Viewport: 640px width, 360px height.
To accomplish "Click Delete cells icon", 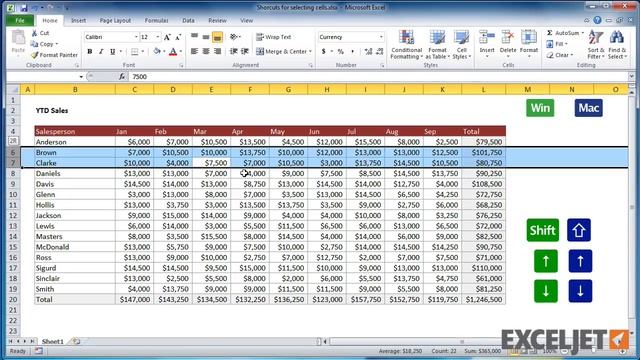I will [508, 38].
